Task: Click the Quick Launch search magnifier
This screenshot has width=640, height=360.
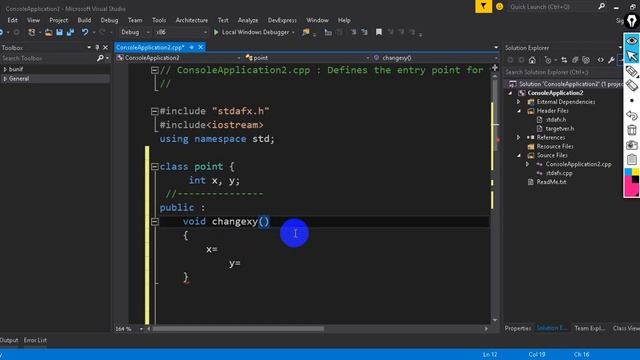Action: click(x=601, y=7)
